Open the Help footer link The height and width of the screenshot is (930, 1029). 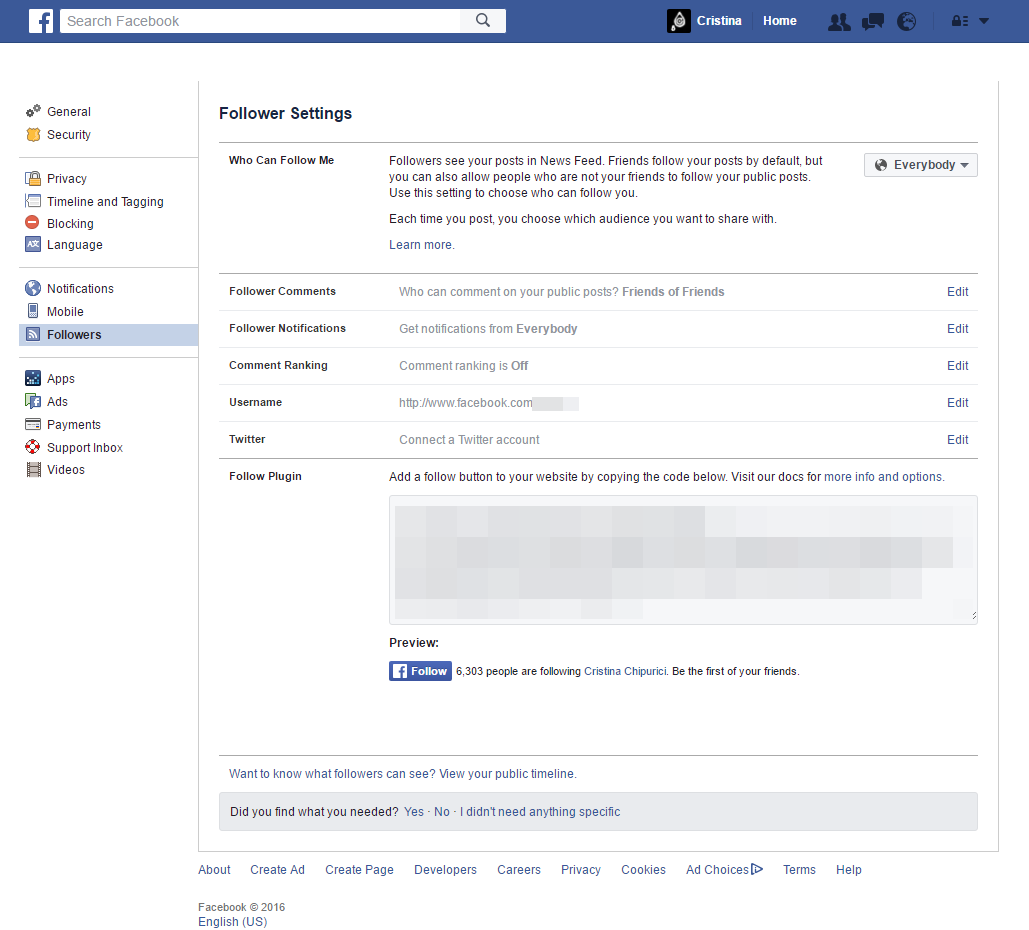848,870
